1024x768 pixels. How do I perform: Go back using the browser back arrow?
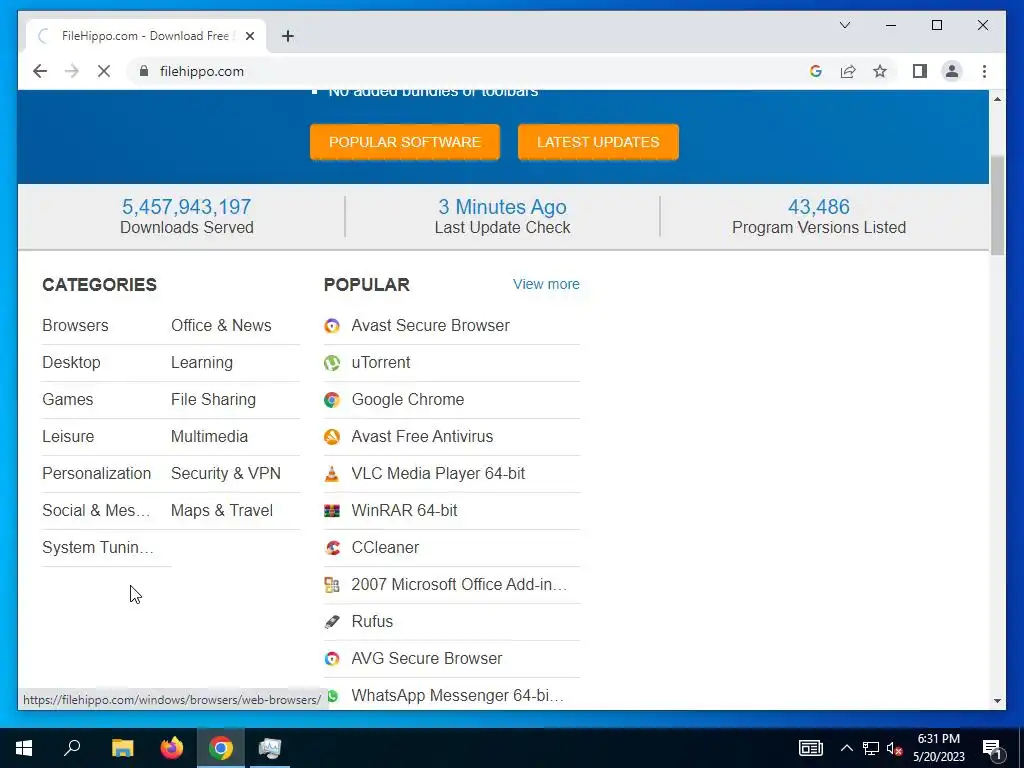coord(40,71)
